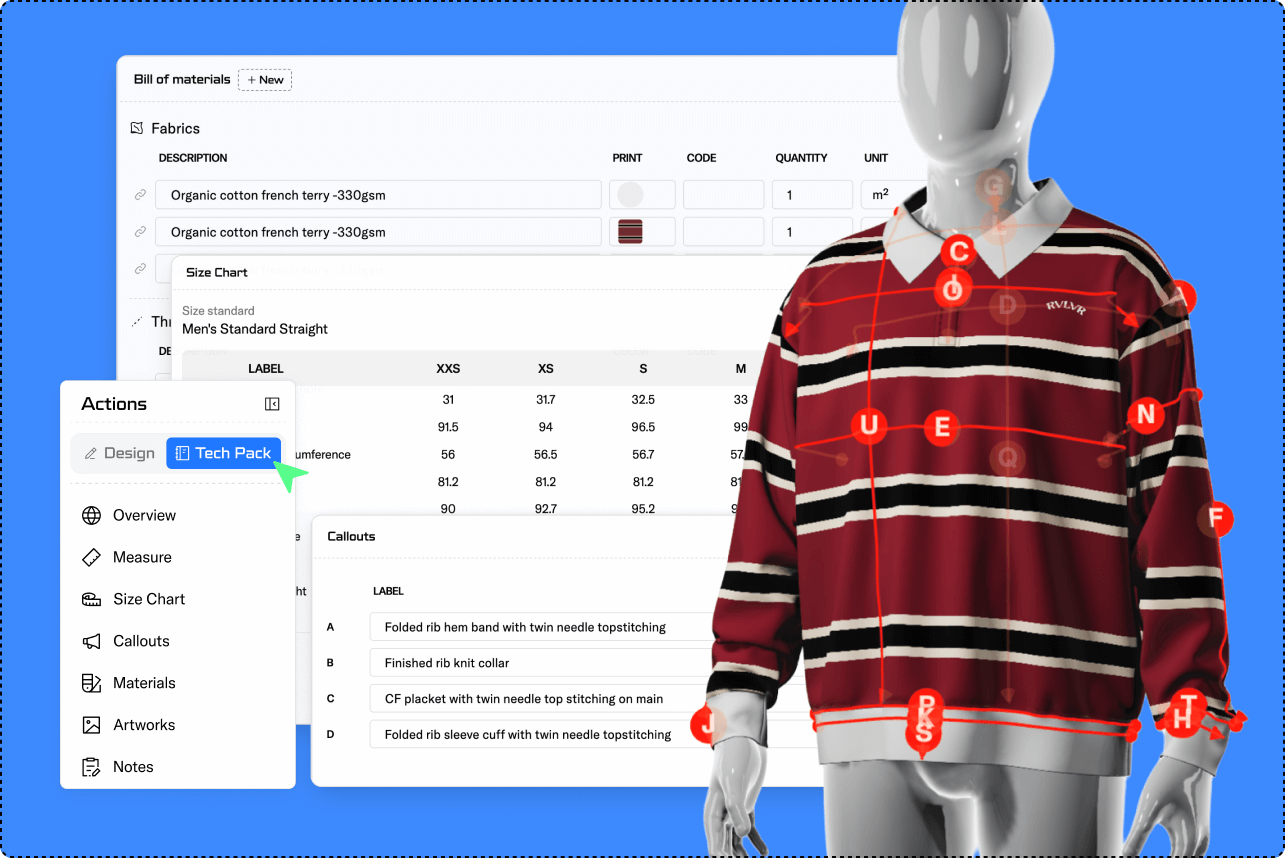Screen dimensions: 1285x858
Task: Click the Men's Standard Straight size standard
Action: coord(255,329)
